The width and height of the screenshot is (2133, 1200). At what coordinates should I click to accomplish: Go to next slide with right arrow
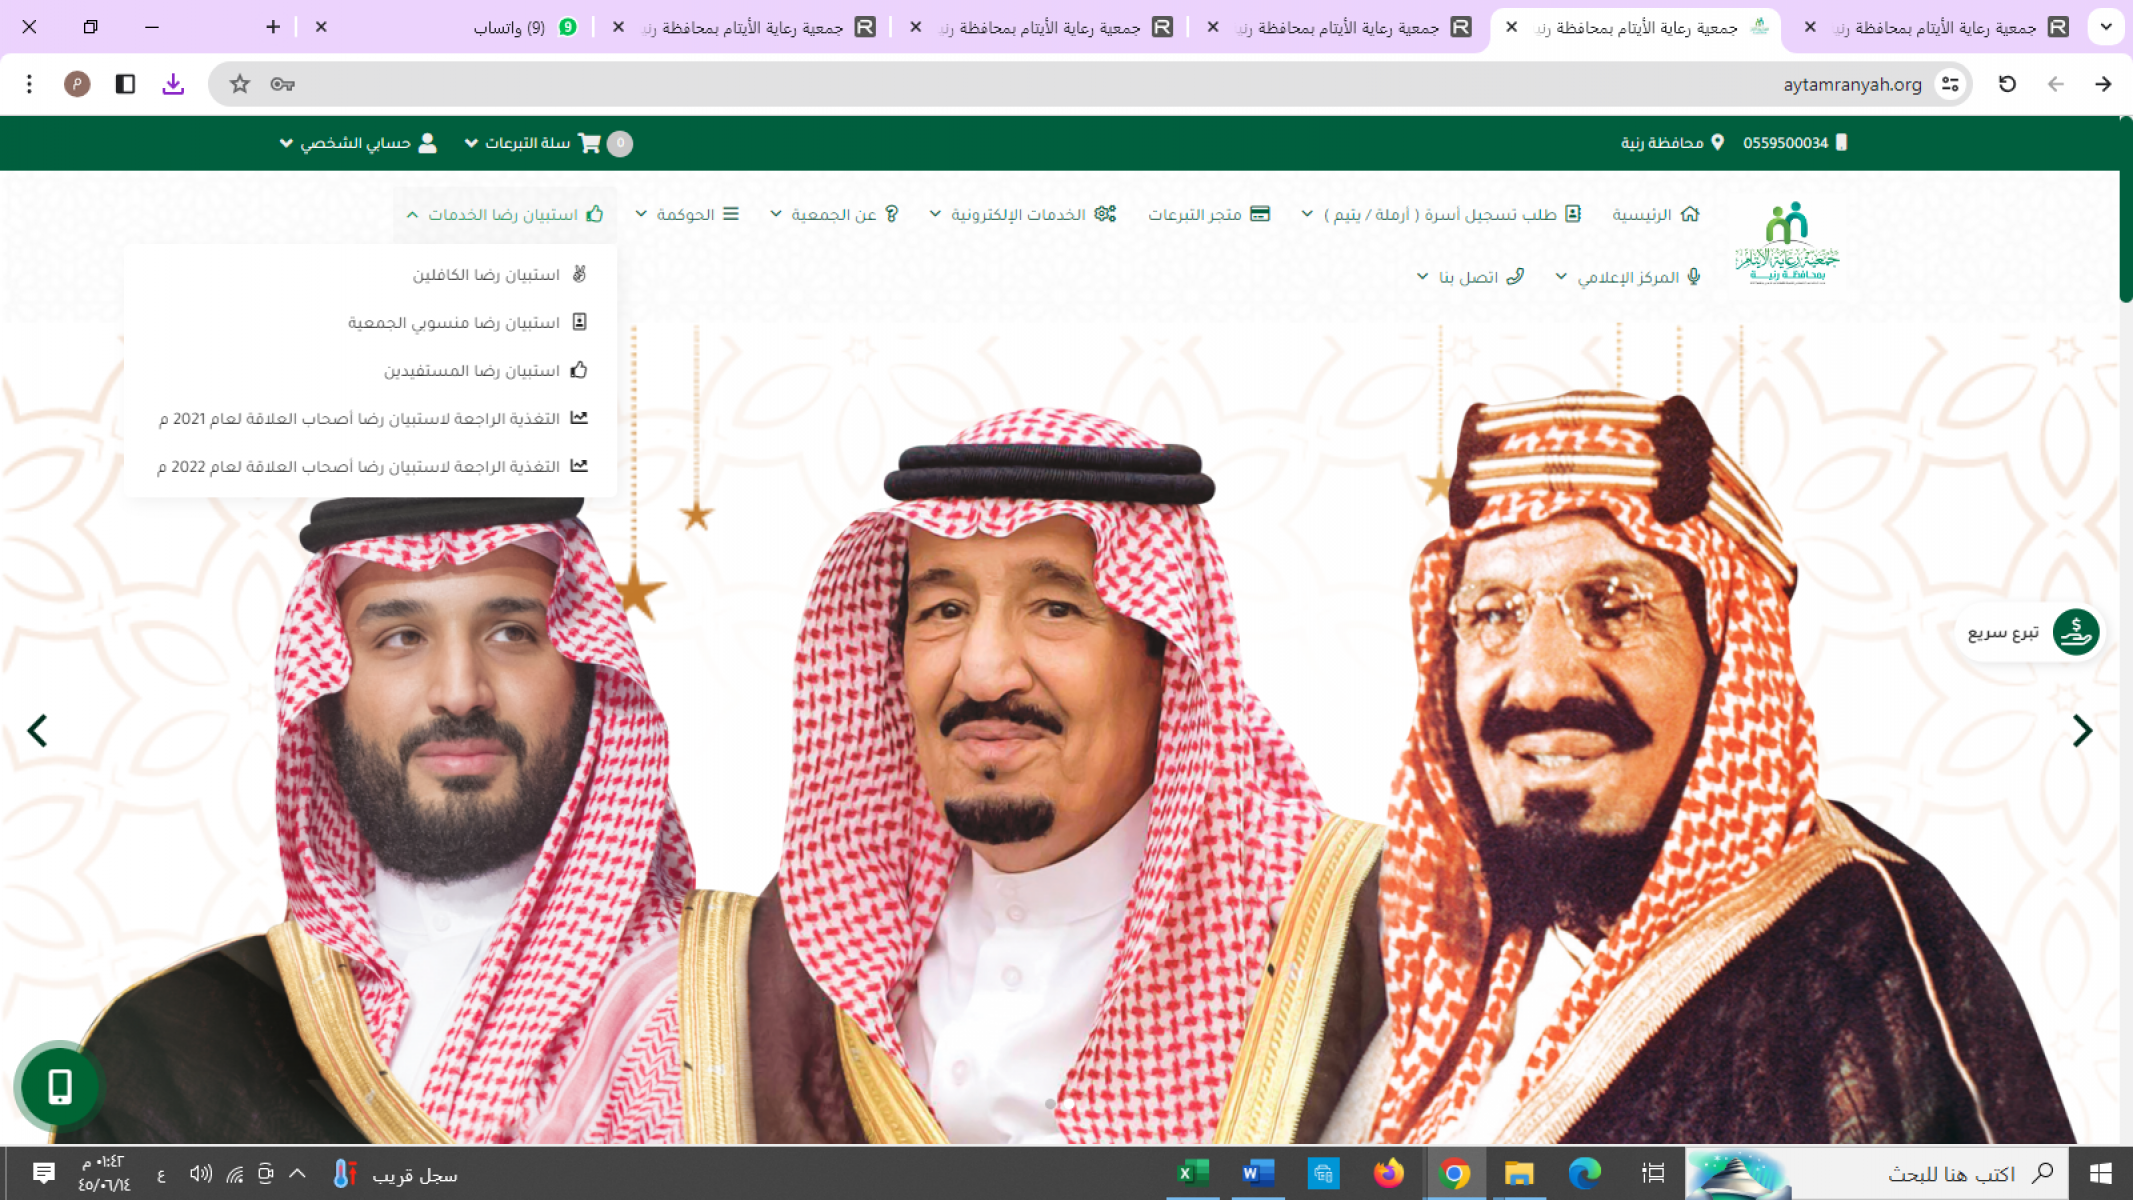[x=2082, y=731]
